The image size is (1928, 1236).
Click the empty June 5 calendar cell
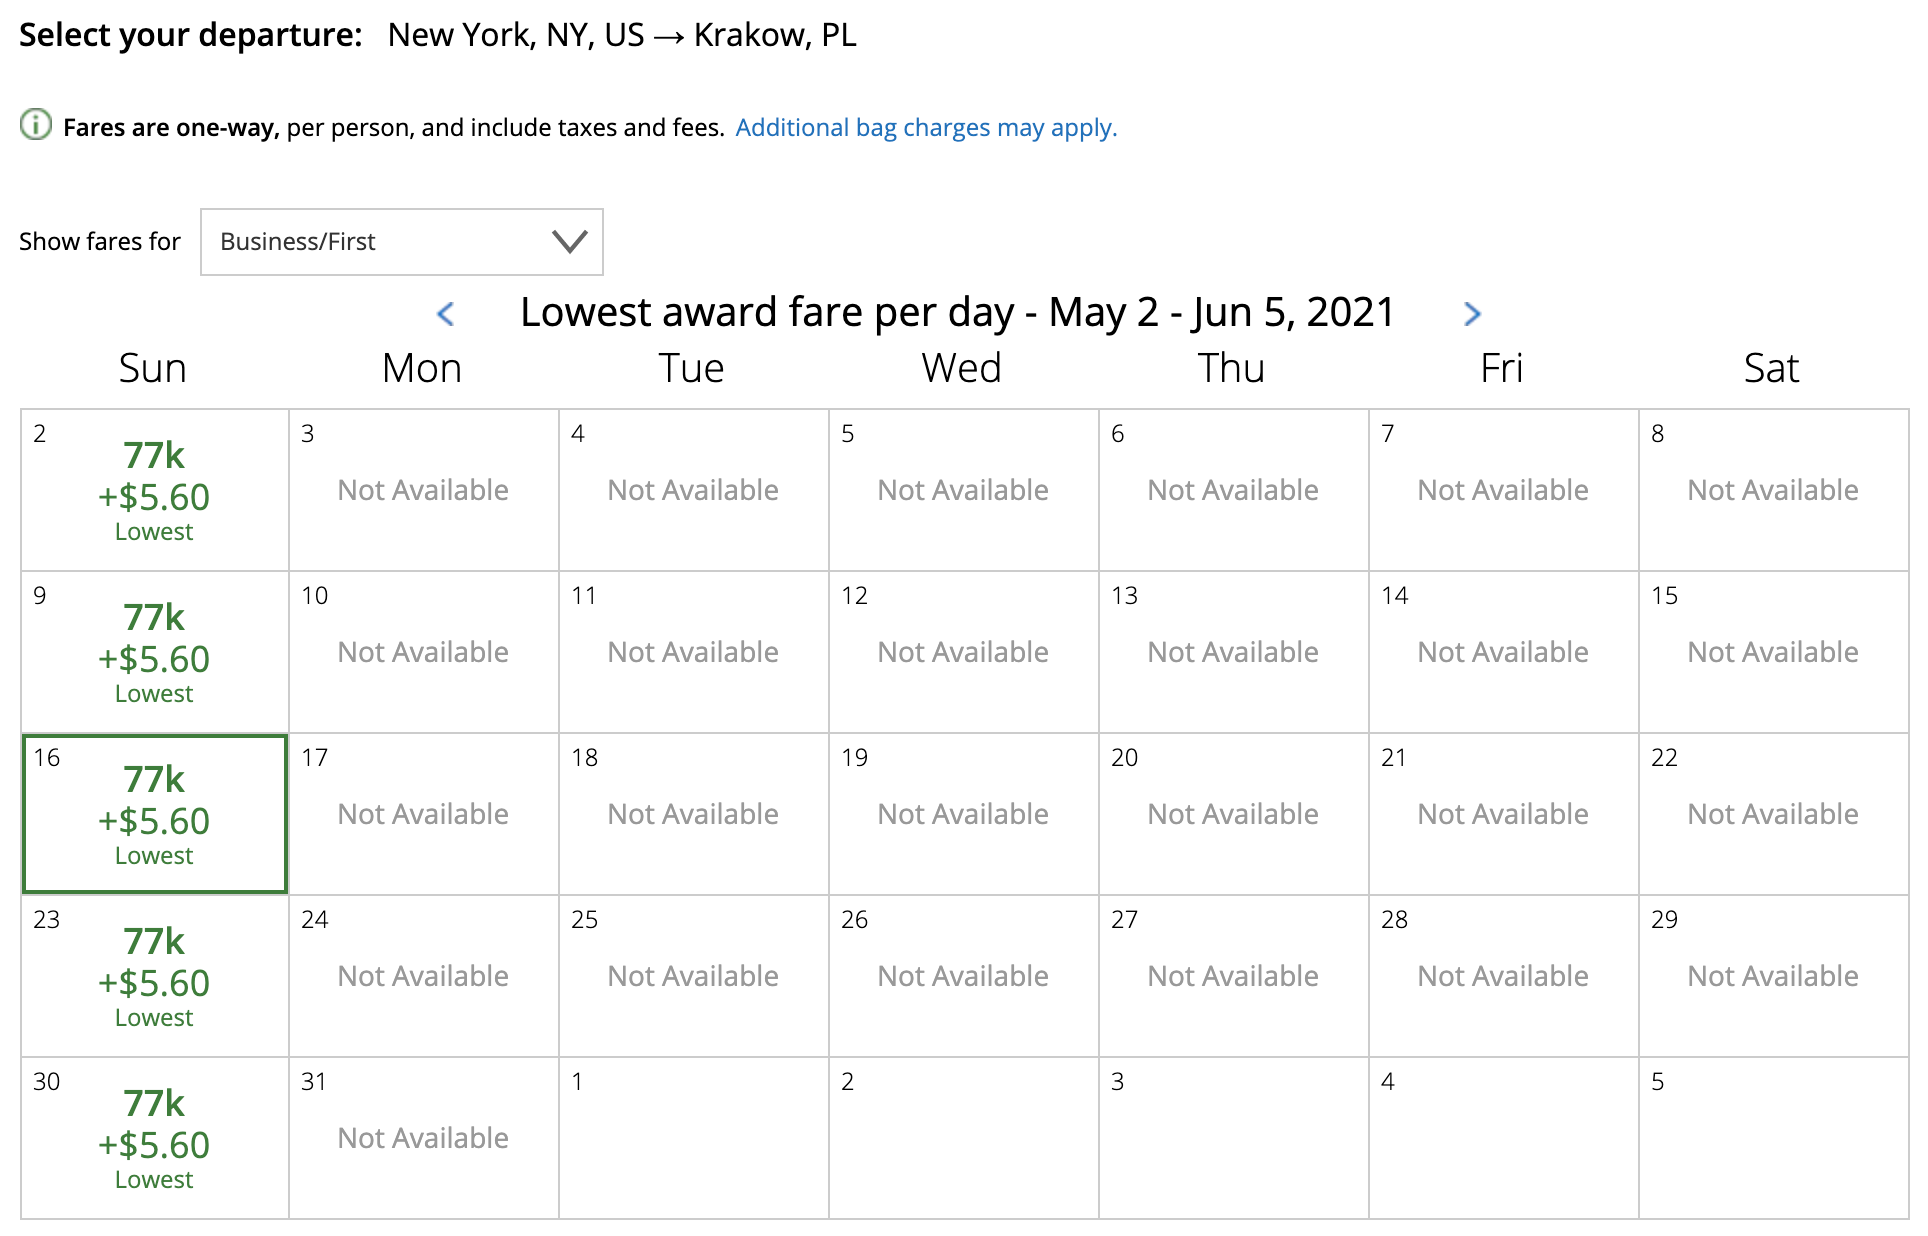tap(1774, 1138)
